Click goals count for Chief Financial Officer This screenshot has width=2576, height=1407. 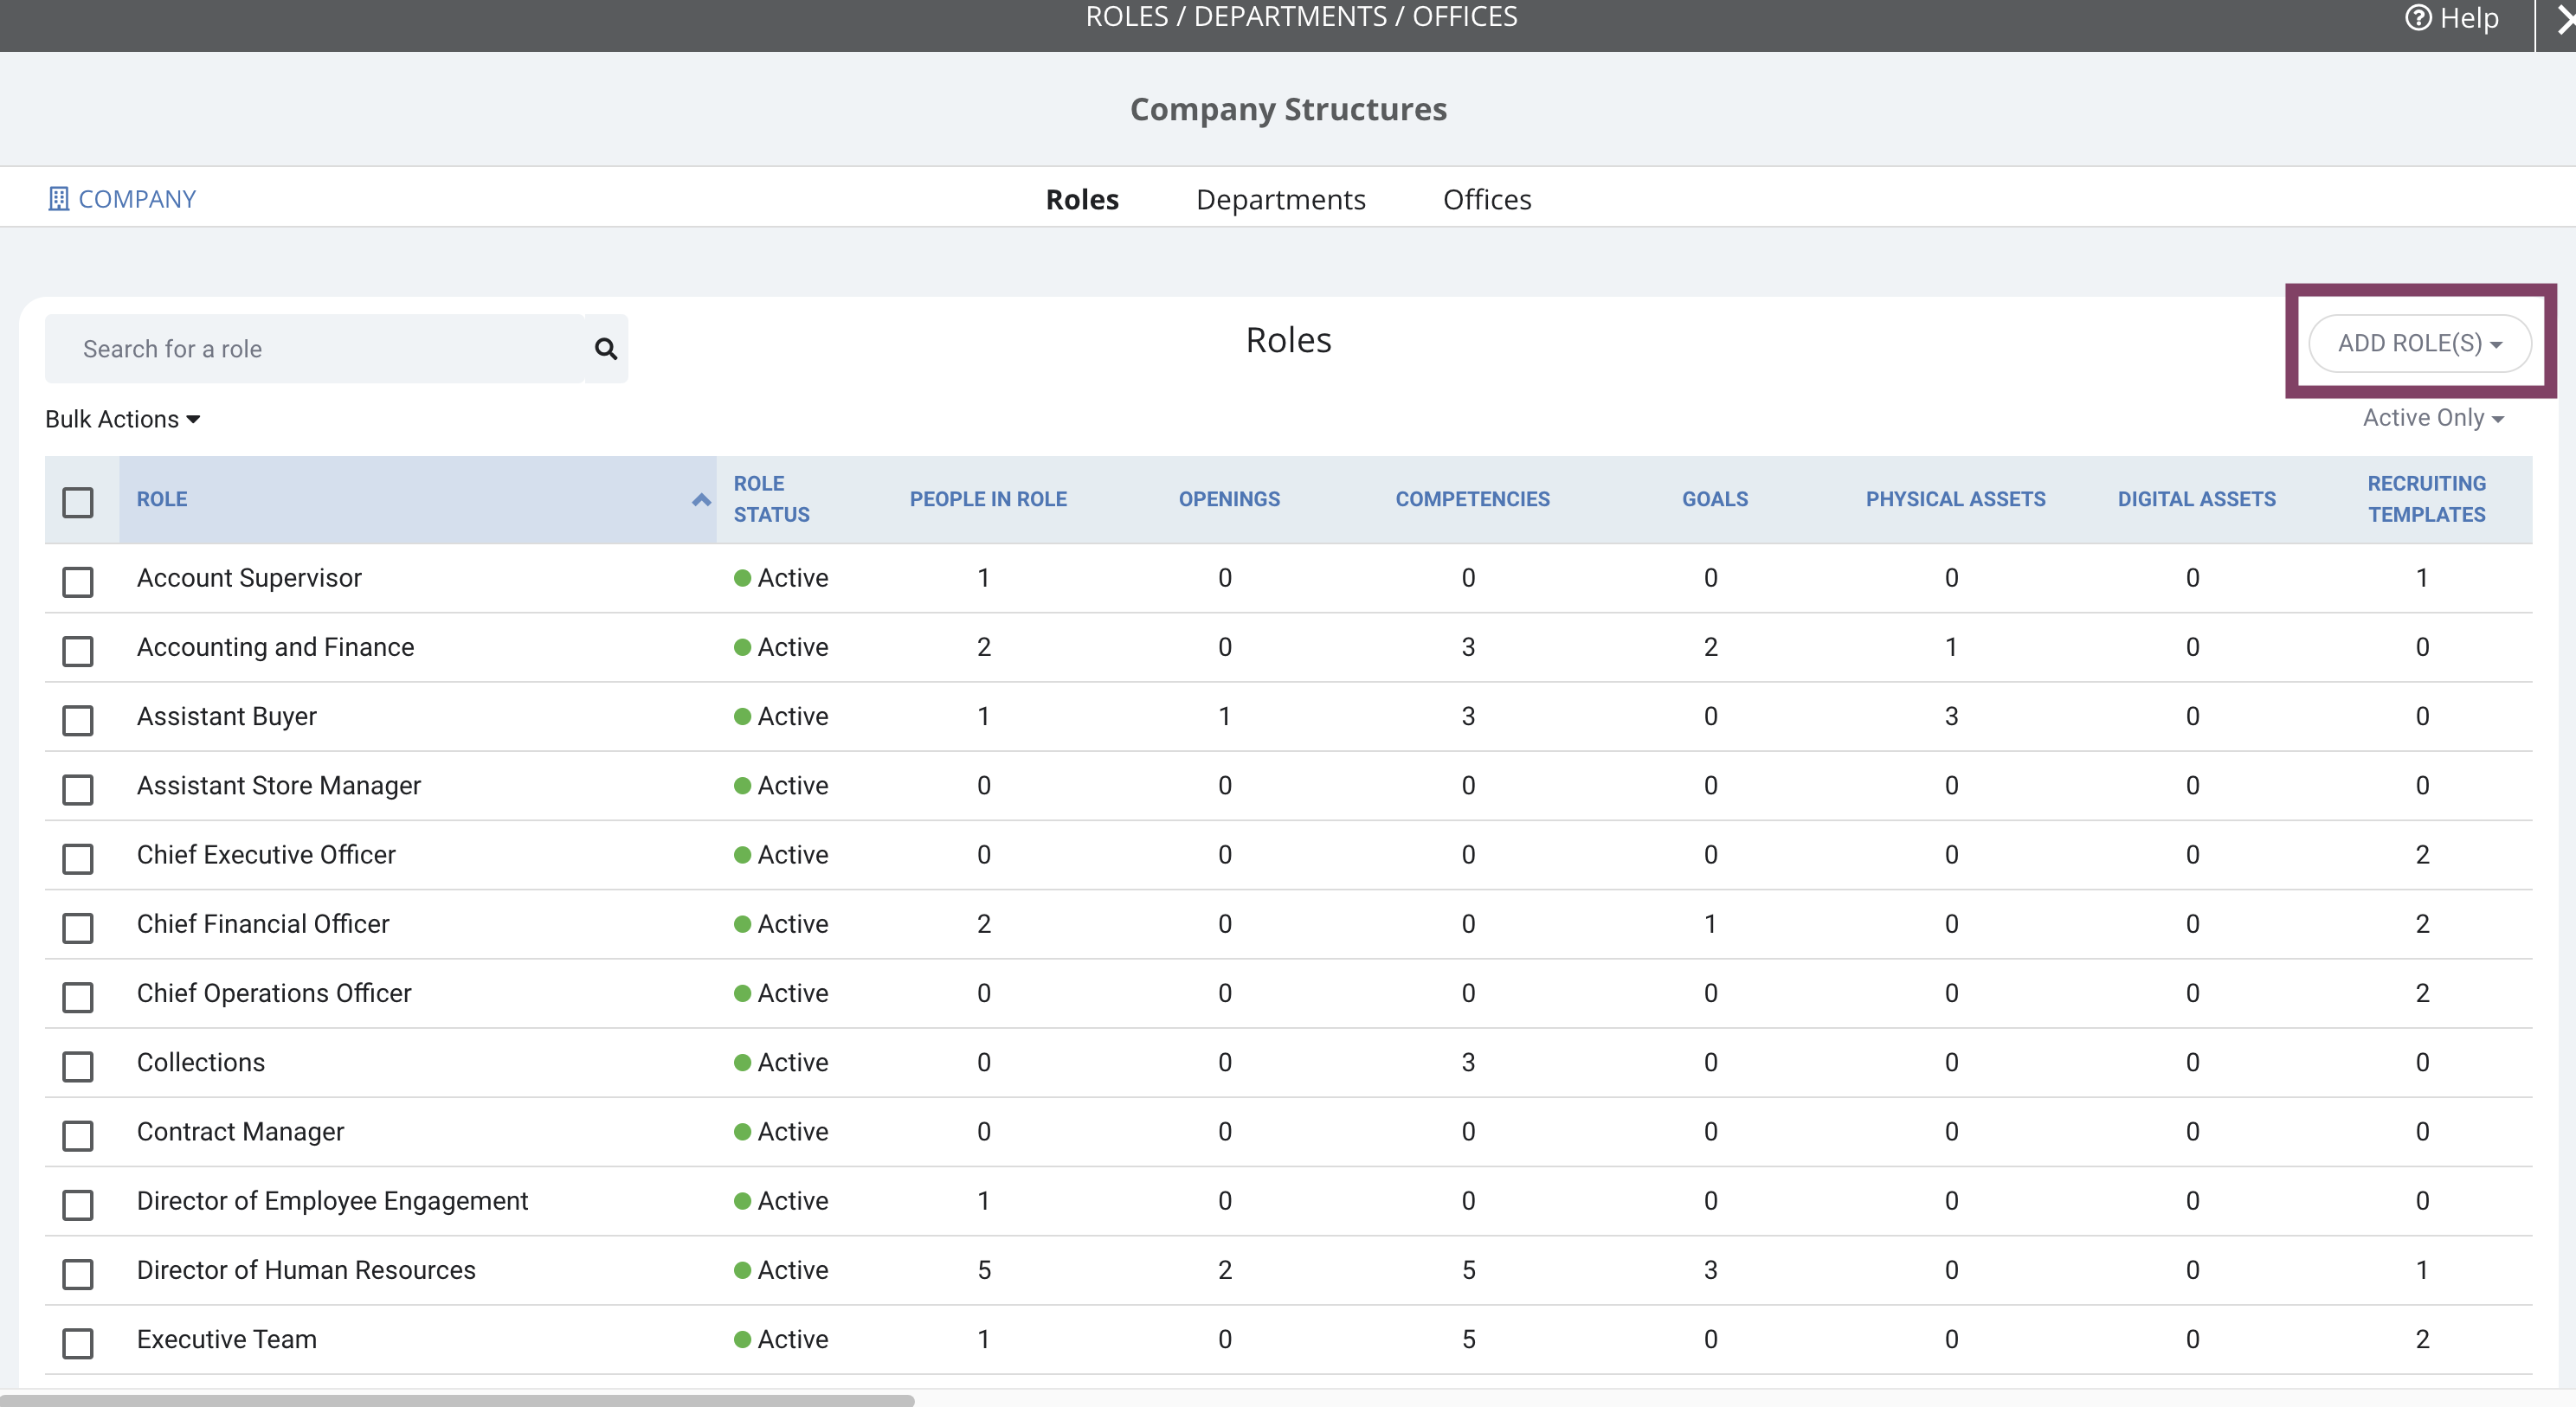click(x=1711, y=924)
